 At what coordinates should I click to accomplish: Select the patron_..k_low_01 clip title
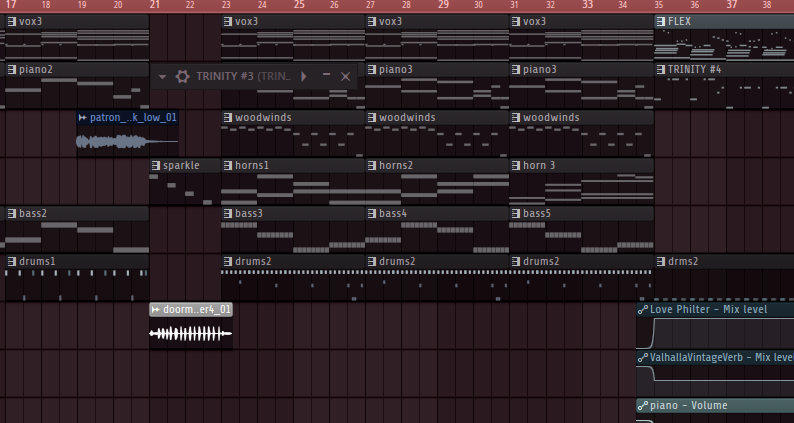coord(133,118)
